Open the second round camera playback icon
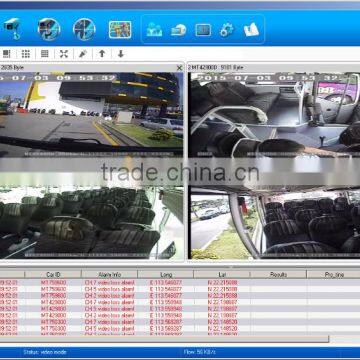The height and width of the screenshot is (360, 360). [x=49, y=29]
